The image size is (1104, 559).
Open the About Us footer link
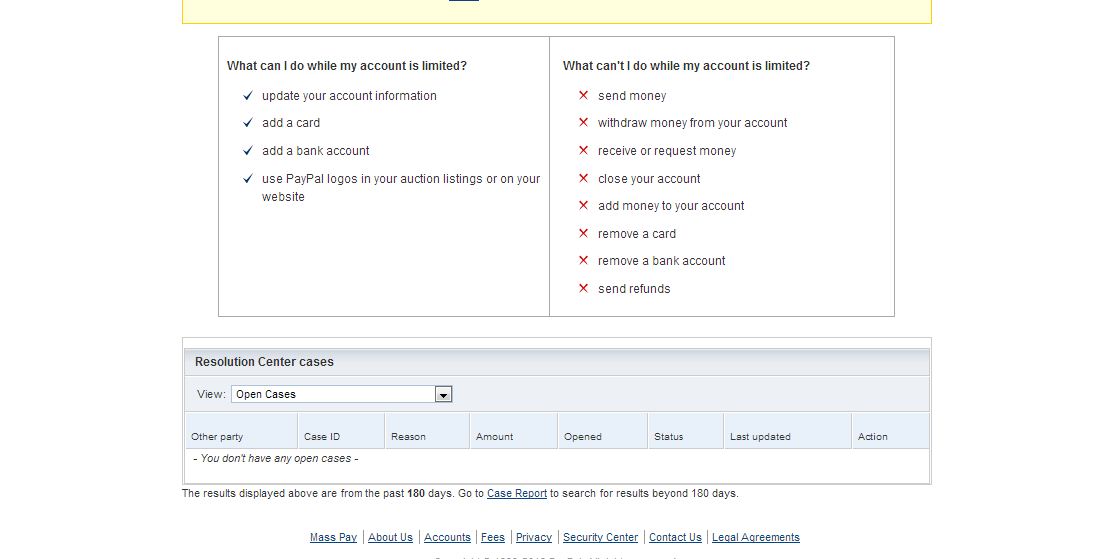pos(390,537)
